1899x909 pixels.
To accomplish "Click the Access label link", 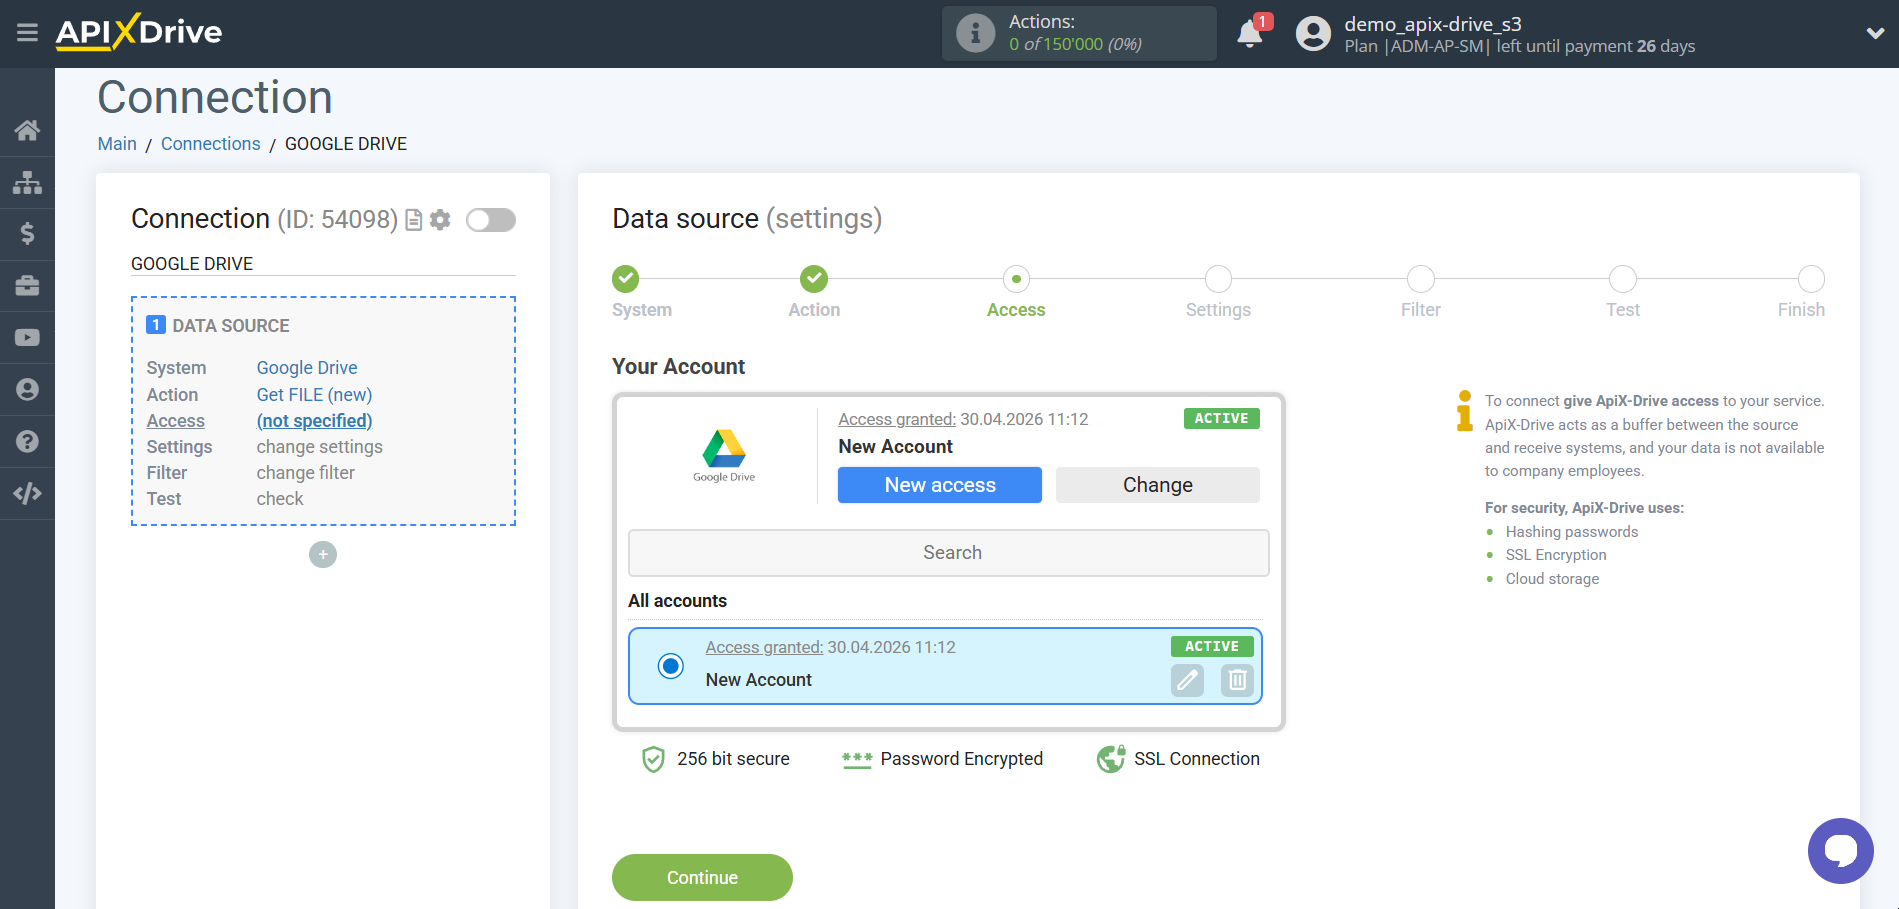I will [x=176, y=421].
